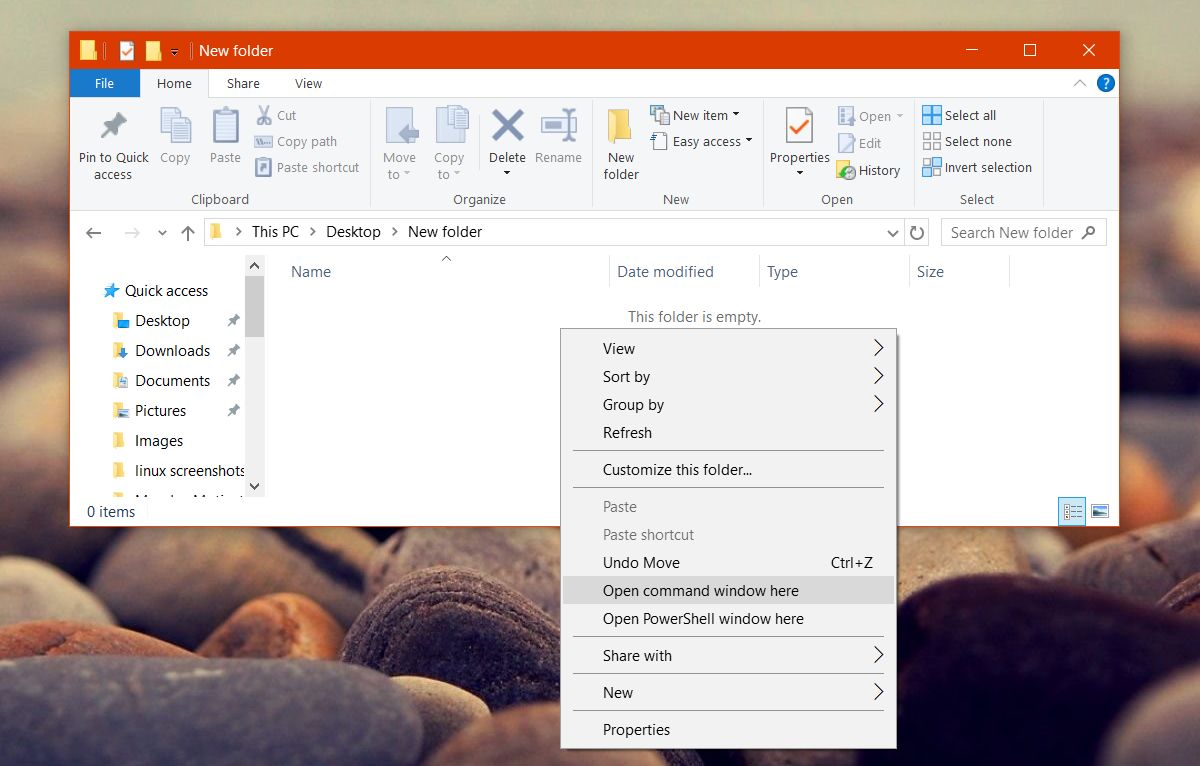Image resolution: width=1200 pixels, height=766 pixels.
Task: Expand the New item dropdown
Action: pos(735,114)
